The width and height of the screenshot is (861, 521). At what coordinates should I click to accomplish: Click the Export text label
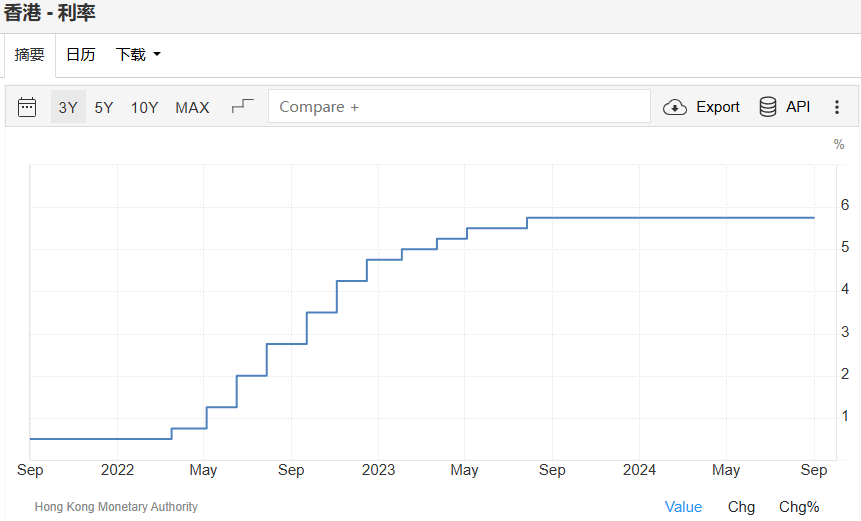[717, 107]
